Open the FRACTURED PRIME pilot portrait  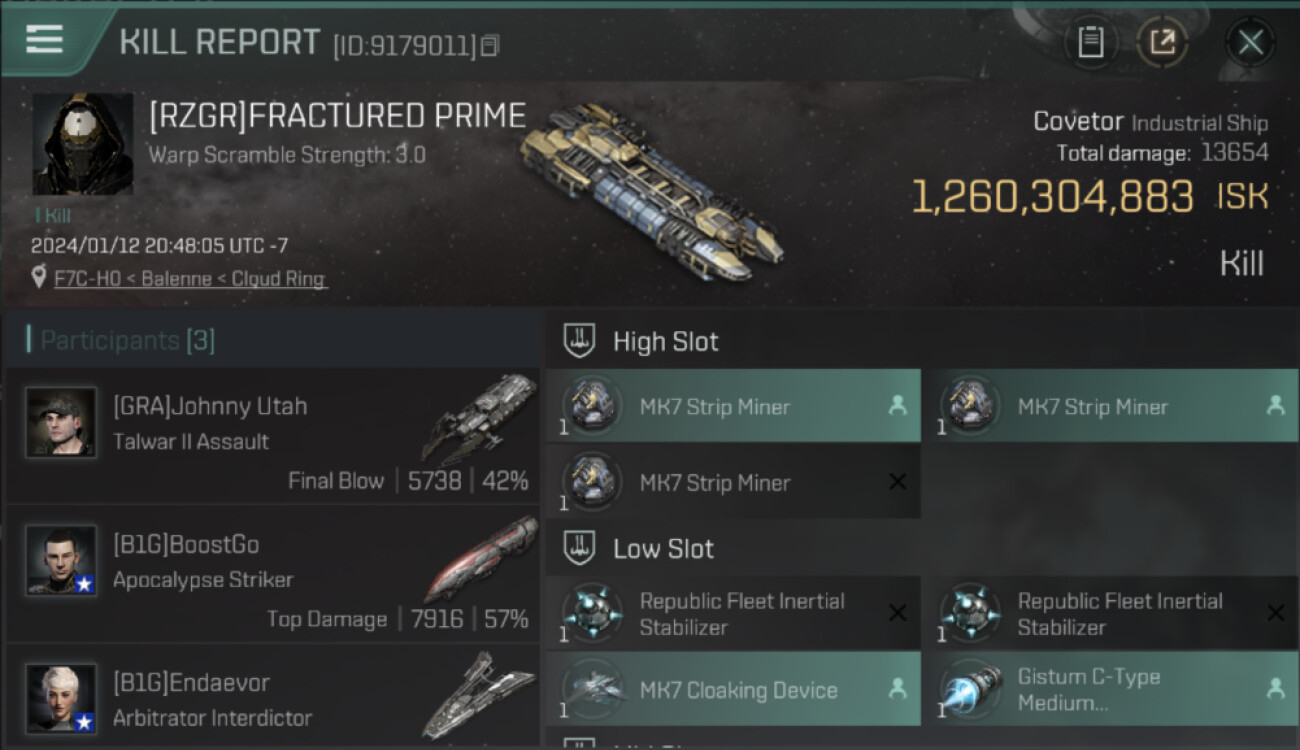coord(82,144)
